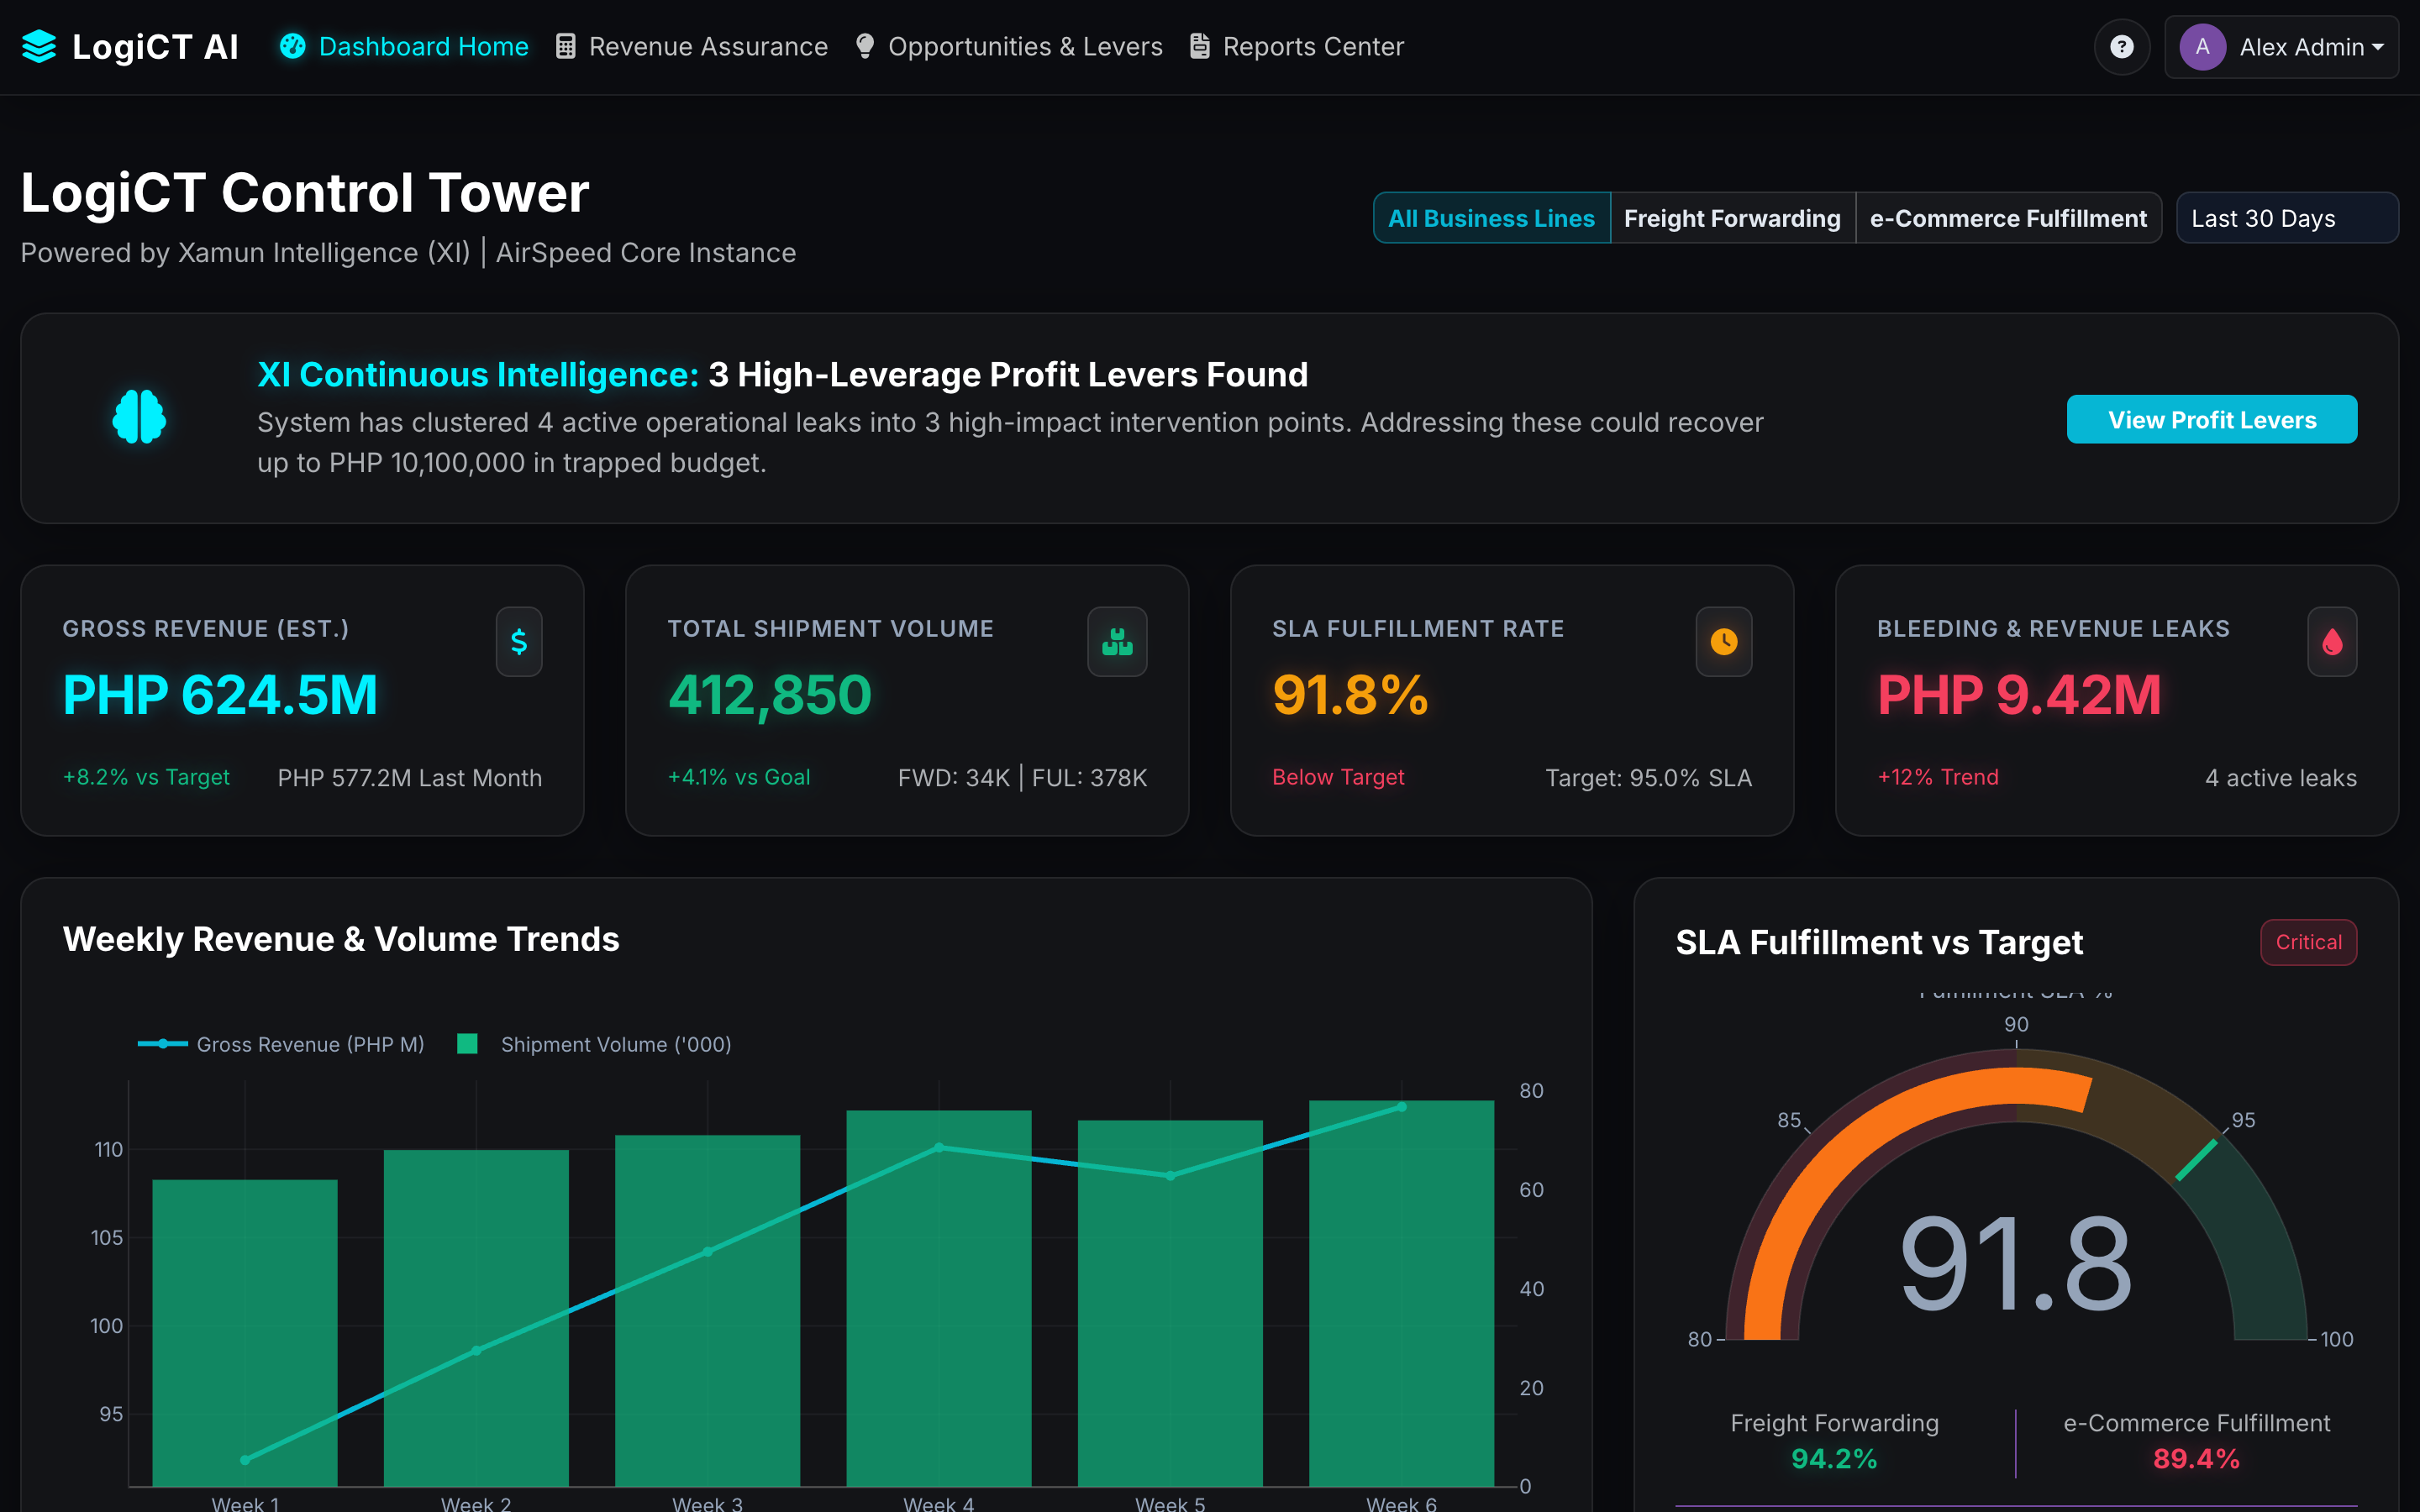Image resolution: width=2420 pixels, height=1512 pixels.
Task: Click the 'XI Continuous Intelligence:' banner heading
Action: tap(478, 374)
